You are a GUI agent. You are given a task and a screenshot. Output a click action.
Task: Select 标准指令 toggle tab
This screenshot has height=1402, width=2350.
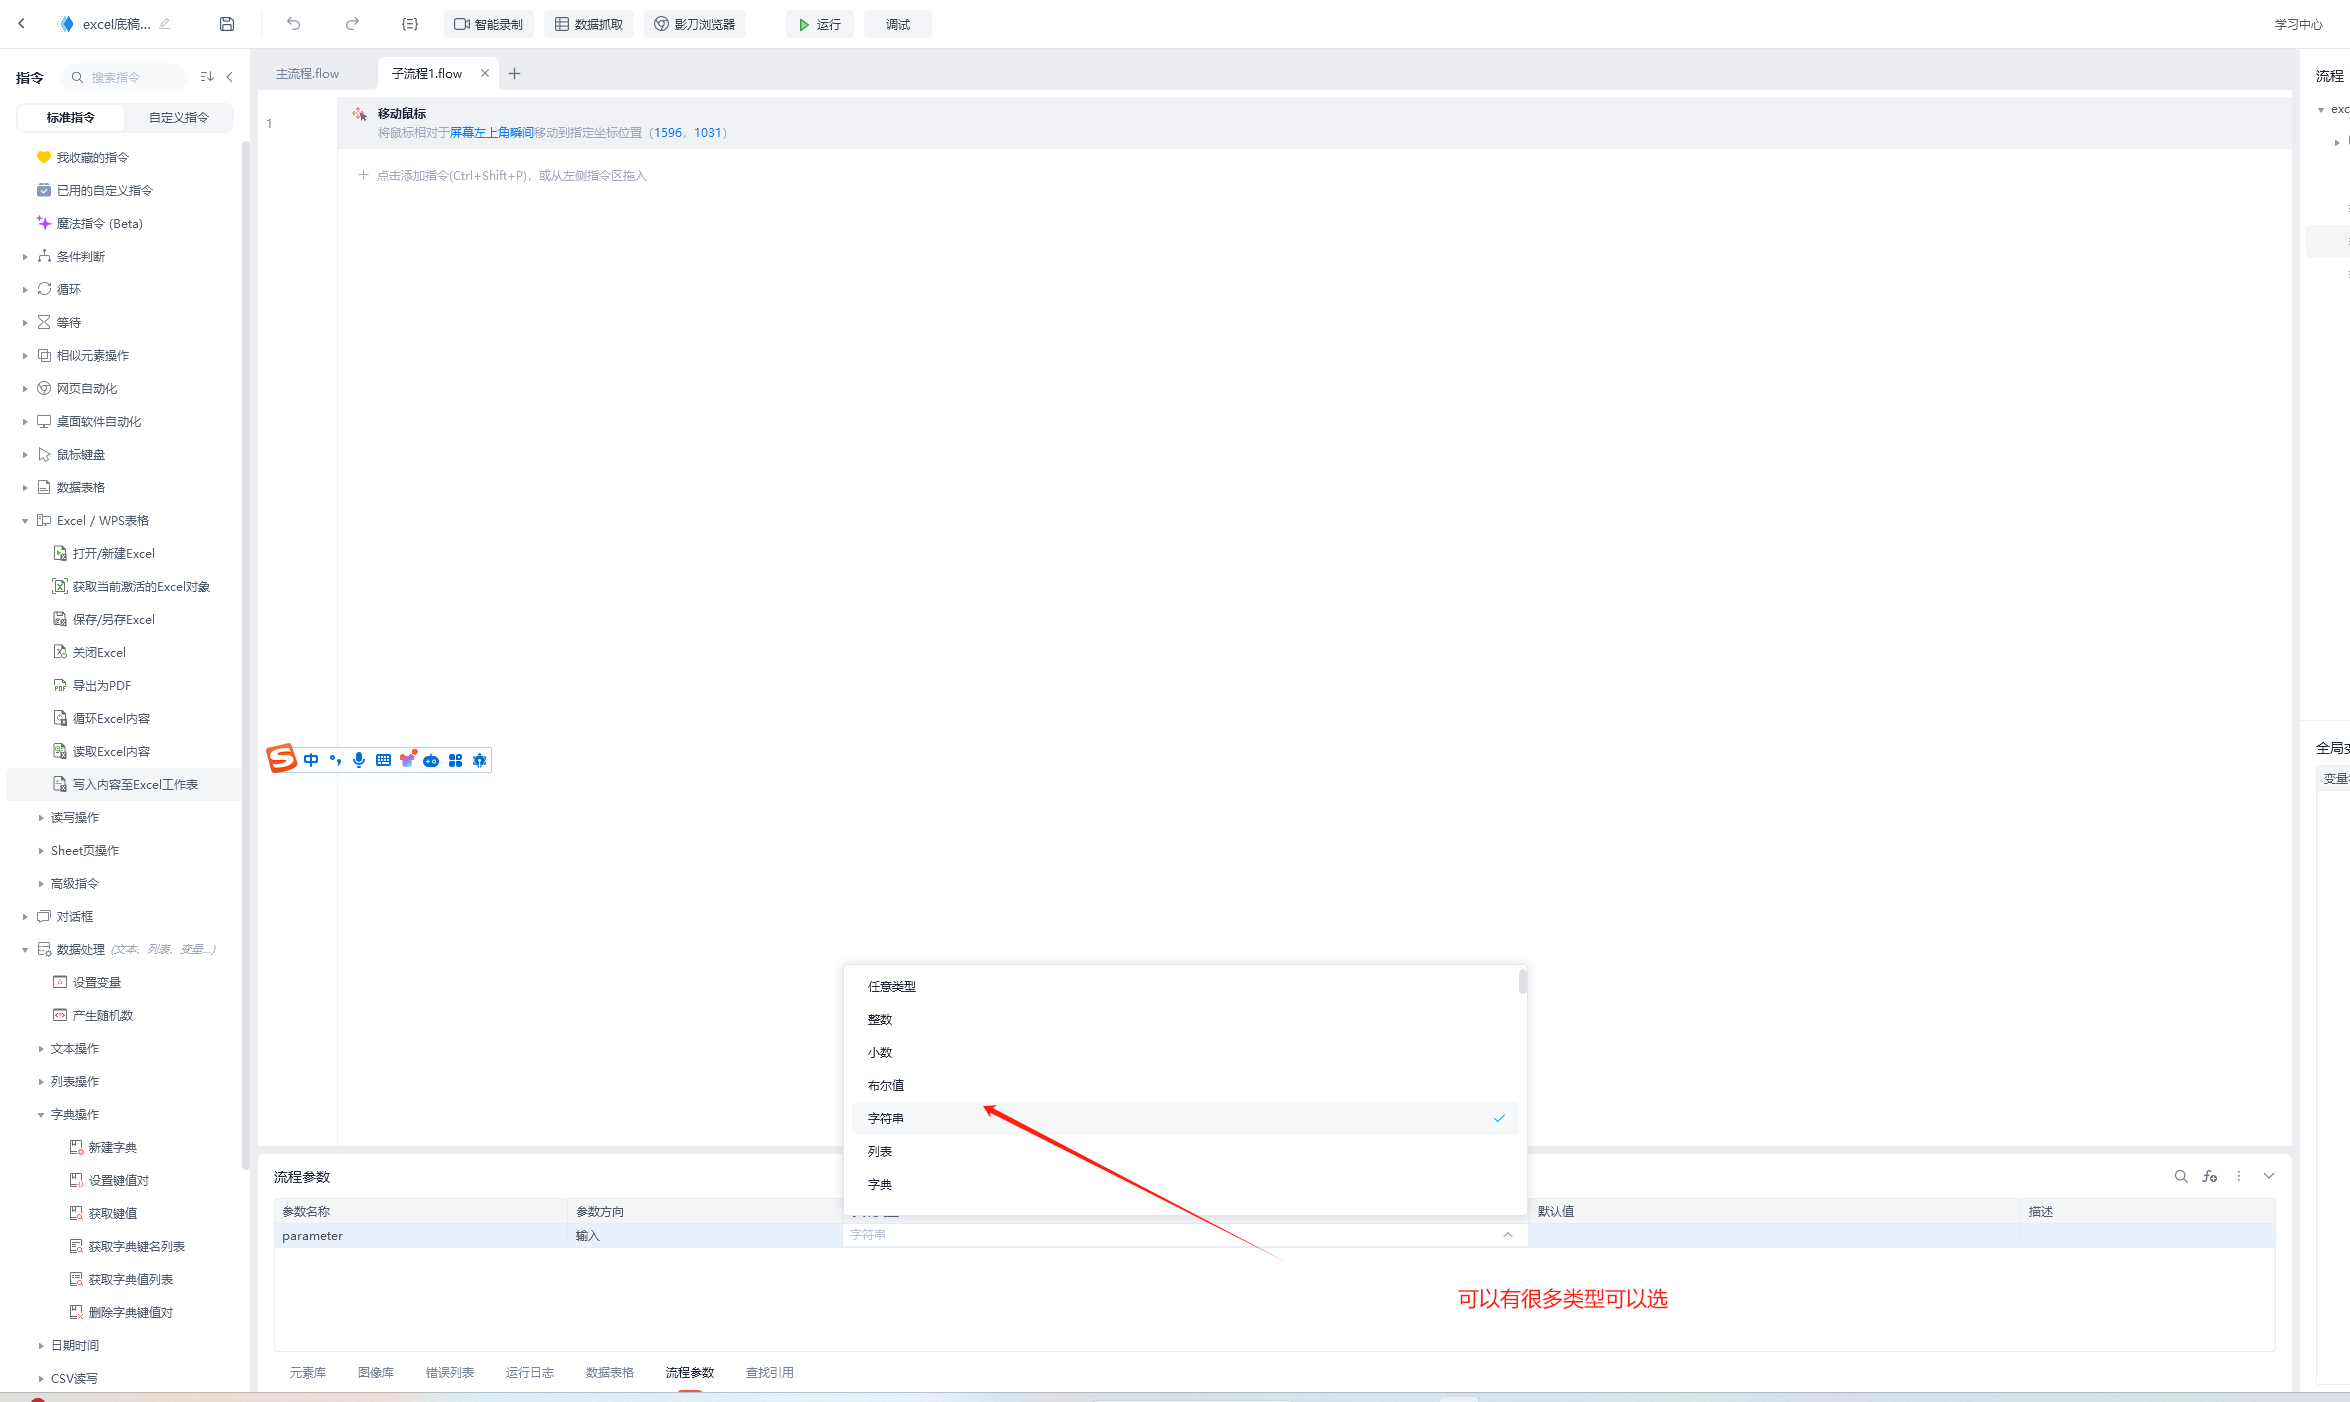point(71,117)
